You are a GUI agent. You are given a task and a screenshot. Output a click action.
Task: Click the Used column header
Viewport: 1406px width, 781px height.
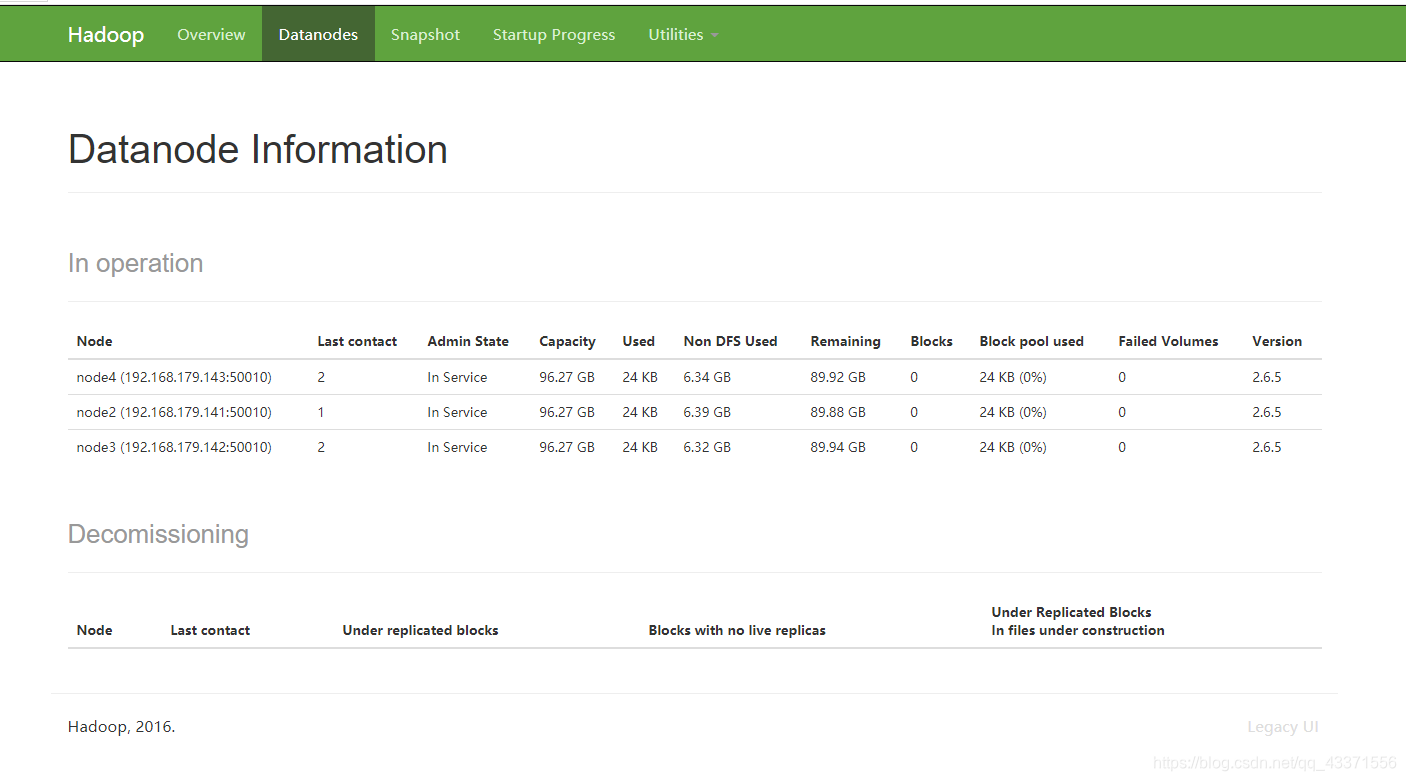(x=638, y=341)
